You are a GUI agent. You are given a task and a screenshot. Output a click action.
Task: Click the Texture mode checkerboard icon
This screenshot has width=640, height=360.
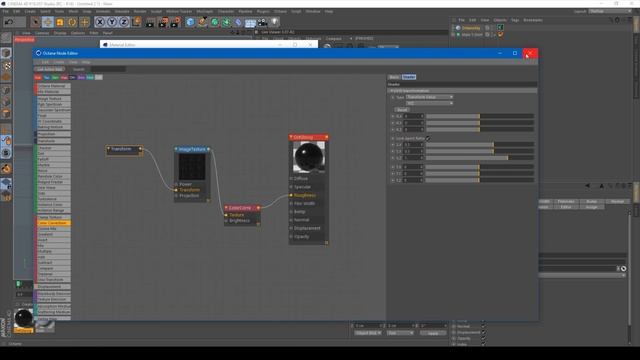pyautogui.click(x=6, y=65)
